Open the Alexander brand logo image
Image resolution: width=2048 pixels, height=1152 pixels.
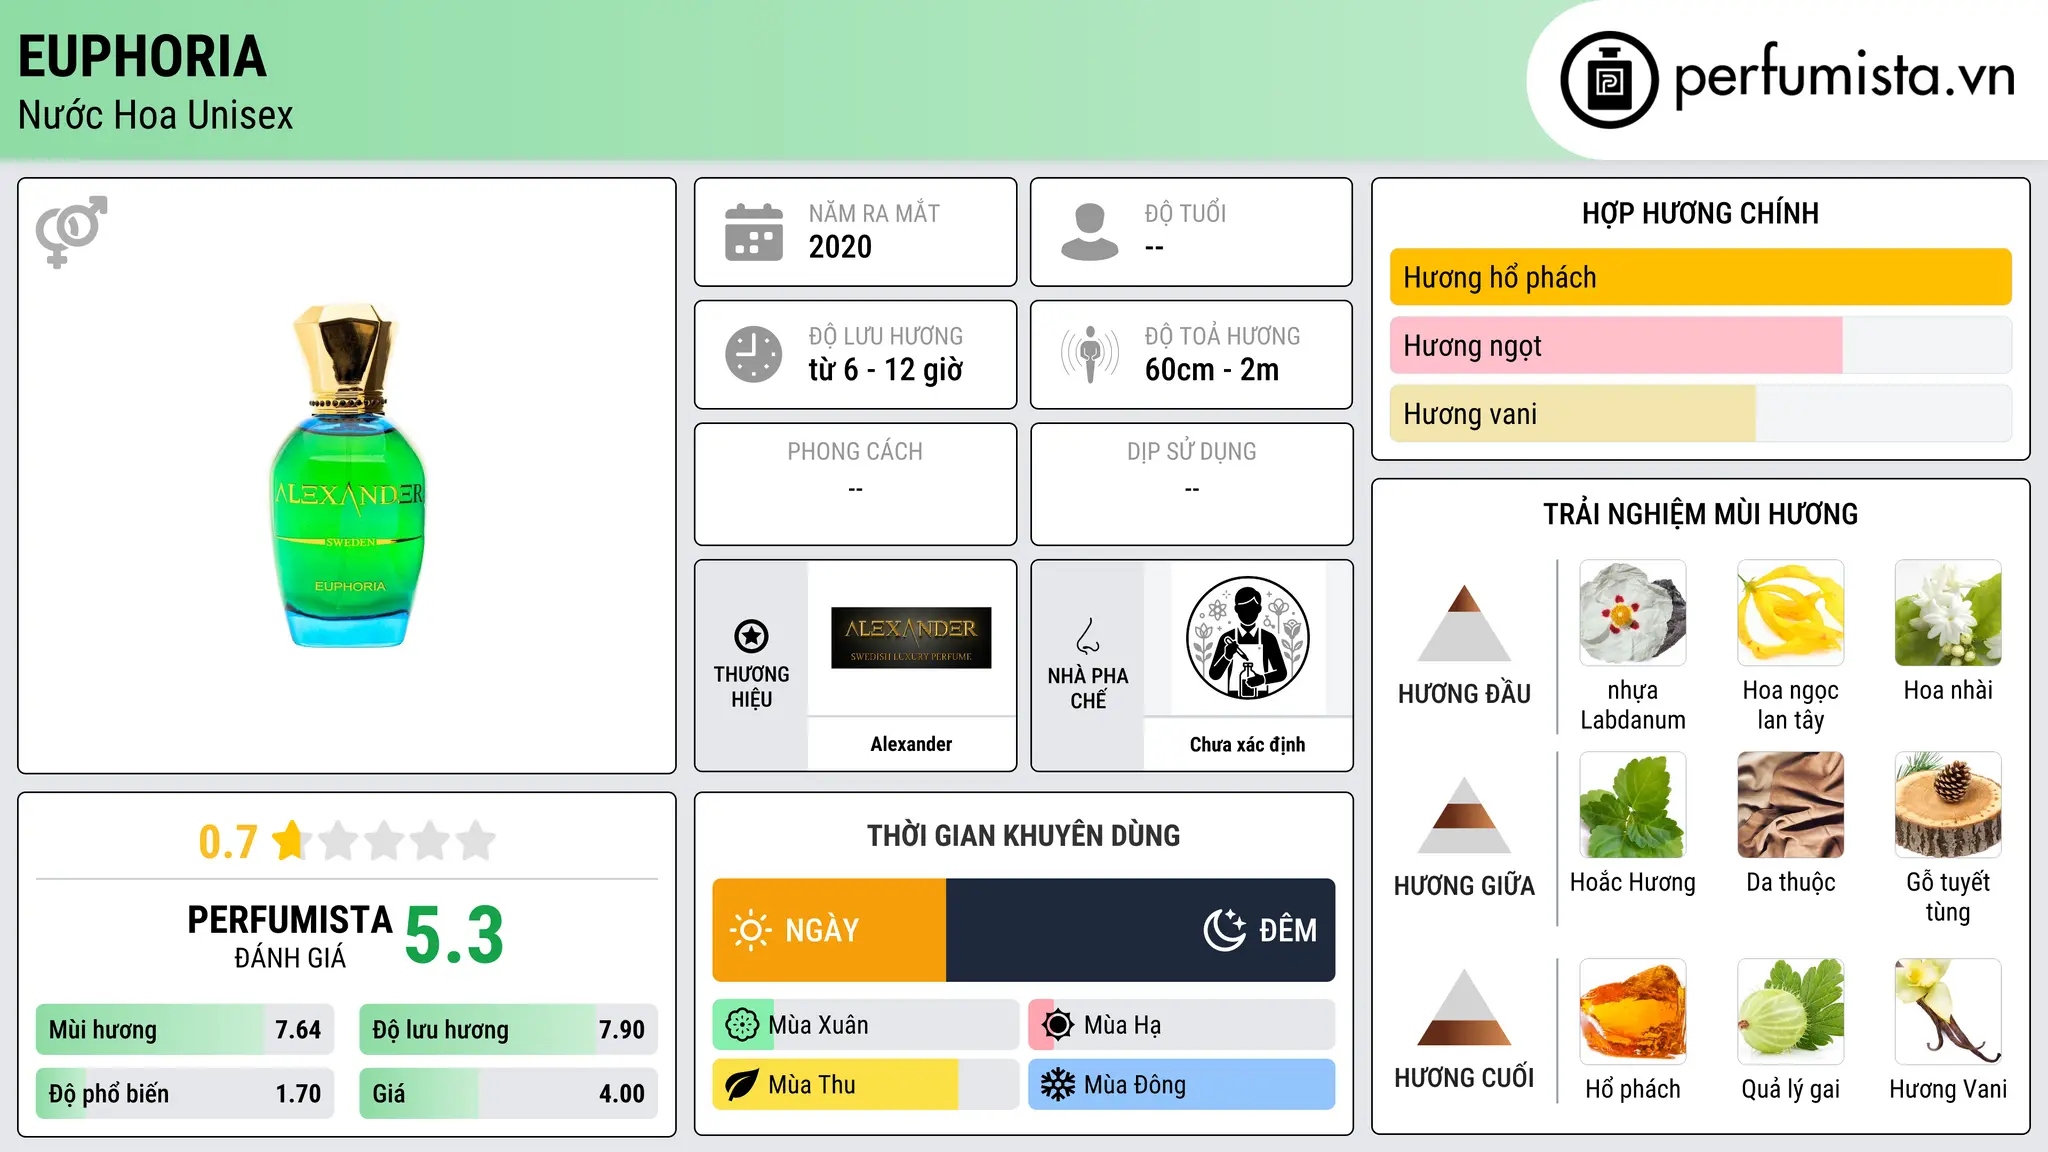coord(911,638)
